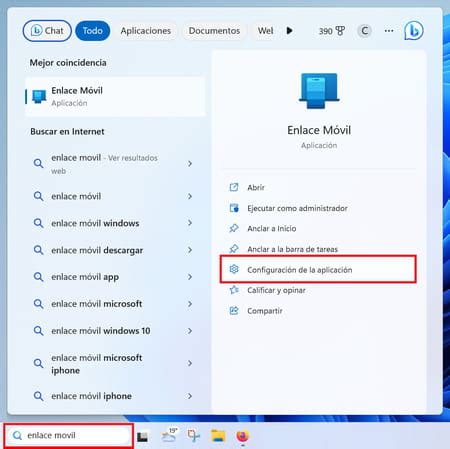Click the administrator shield icon
This screenshot has height=449, width=450.
coord(234,208)
